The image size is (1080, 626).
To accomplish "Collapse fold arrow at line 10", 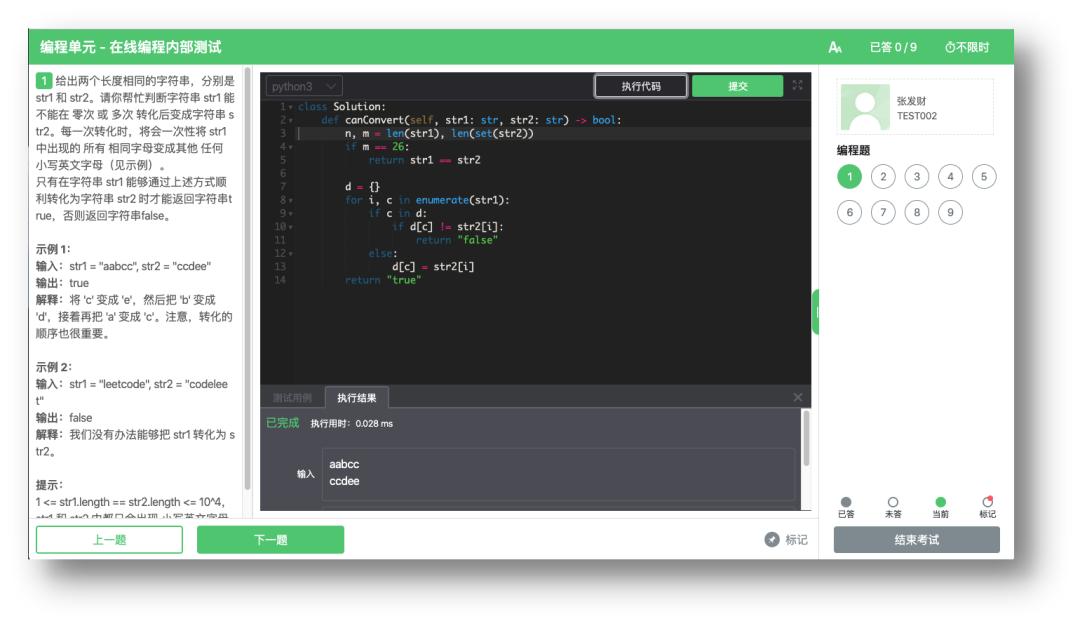I will [x=291, y=227].
